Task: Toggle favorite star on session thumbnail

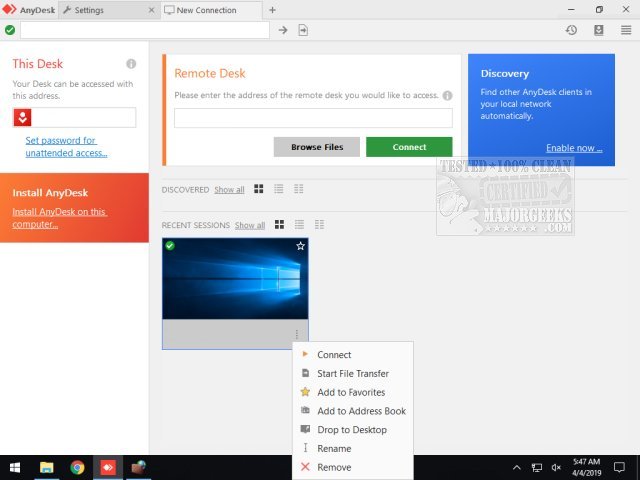Action: click(x=300, y=246)
